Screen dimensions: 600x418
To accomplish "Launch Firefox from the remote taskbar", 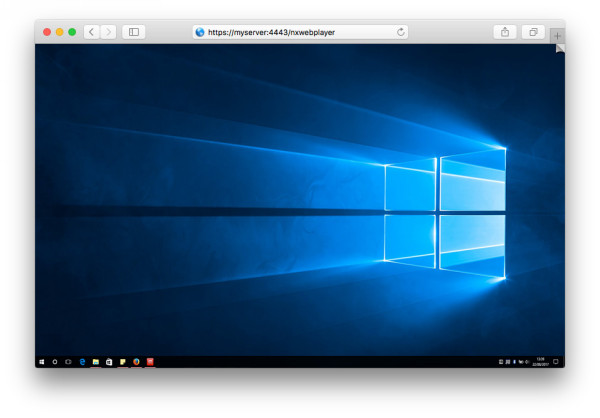I will coord(136,362).
